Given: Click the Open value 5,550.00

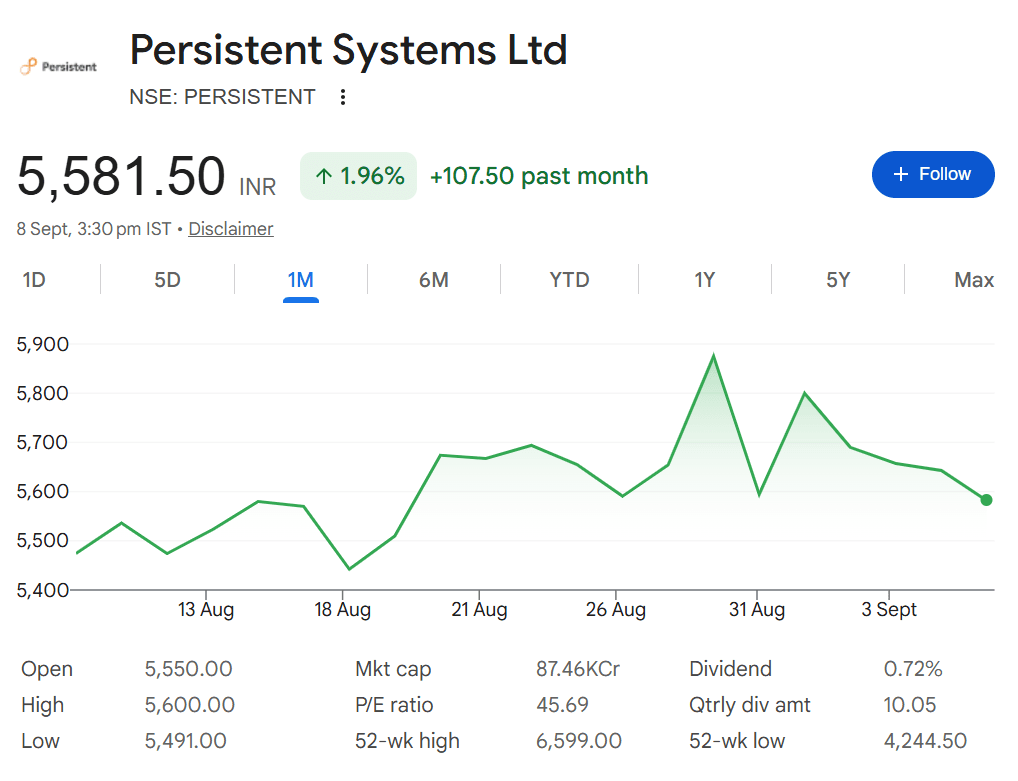Looking at the screenshot, I should pos(188,669).
